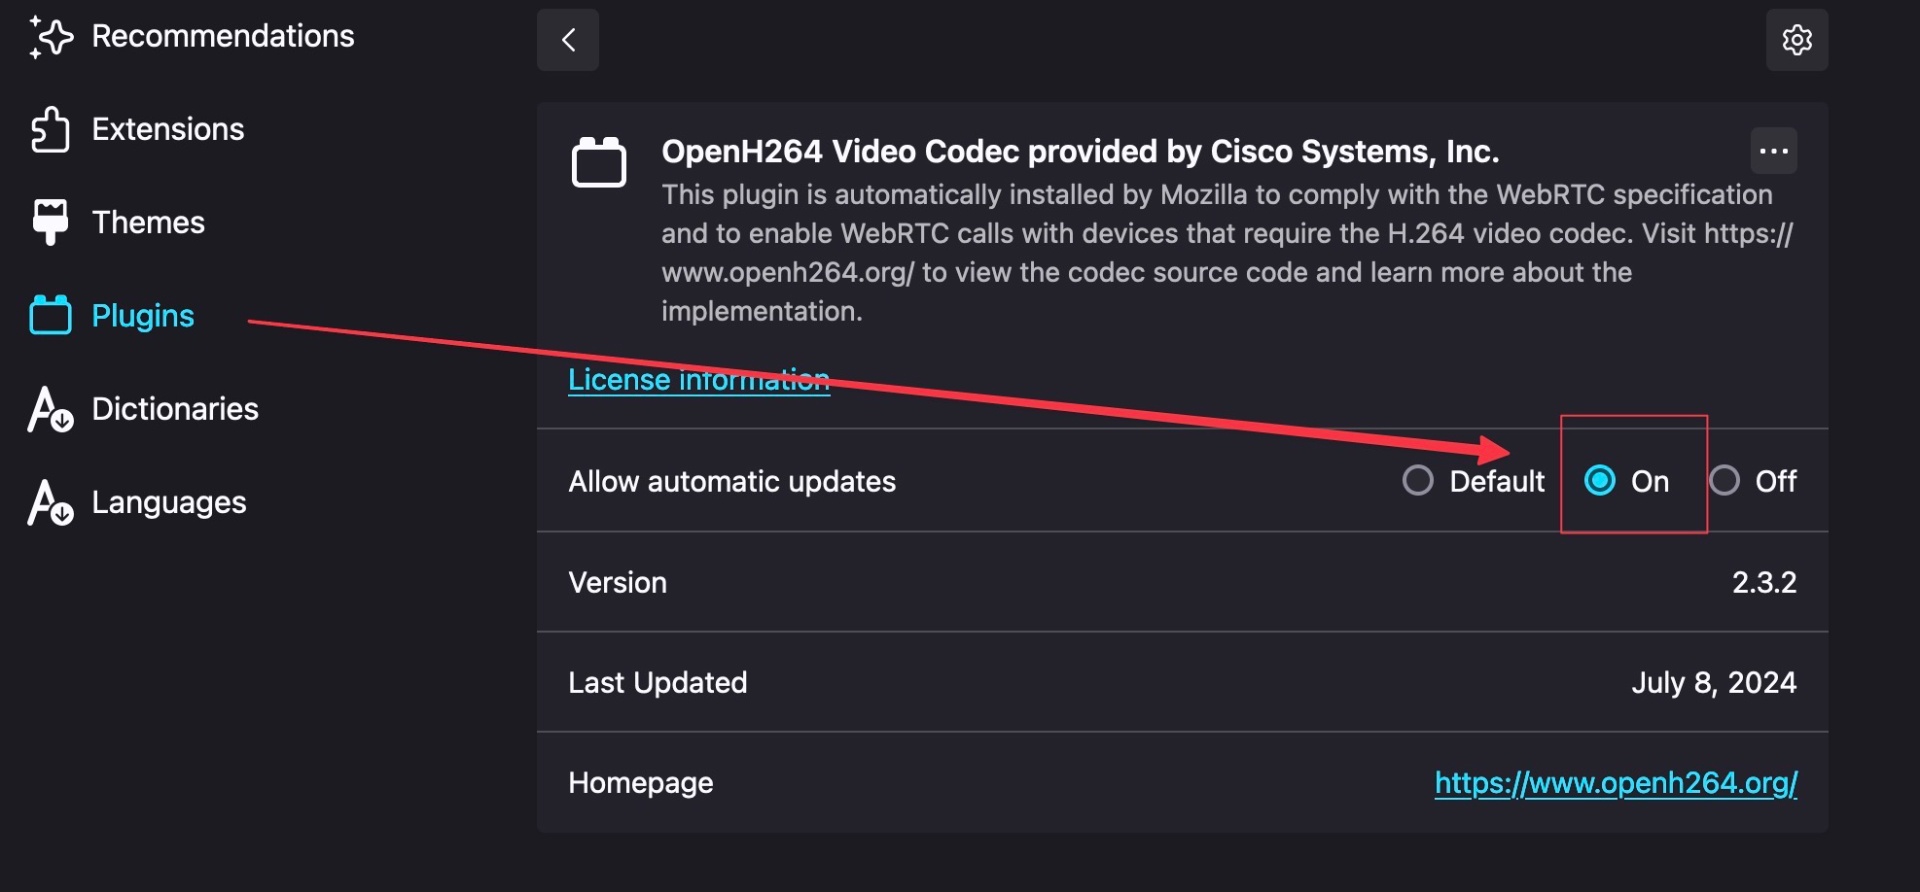
Task: Click the Dictionaries icon in sidebar
Action: pos(50,409)
